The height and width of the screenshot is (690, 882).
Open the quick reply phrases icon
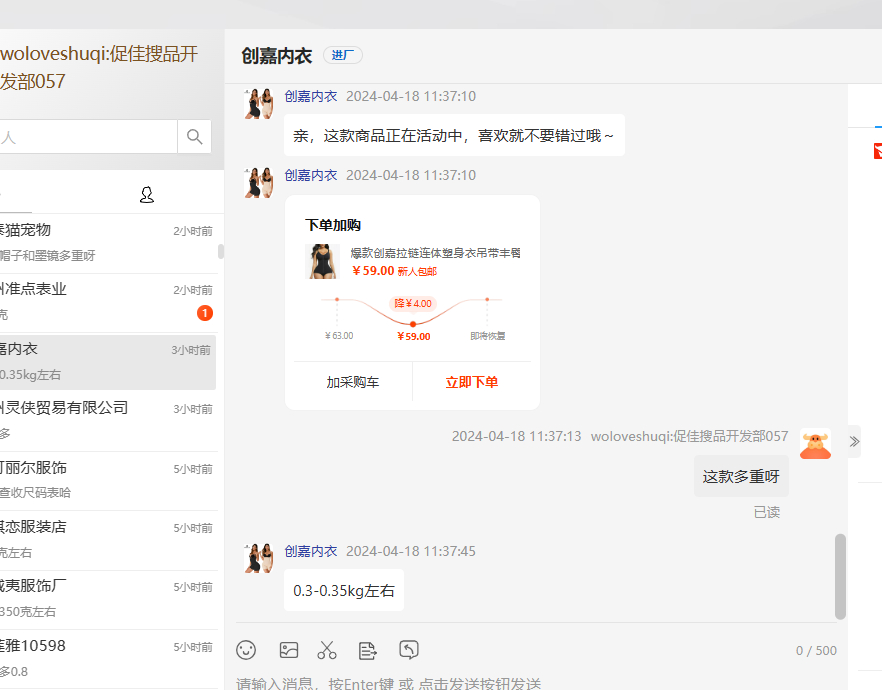coord(368,650)
